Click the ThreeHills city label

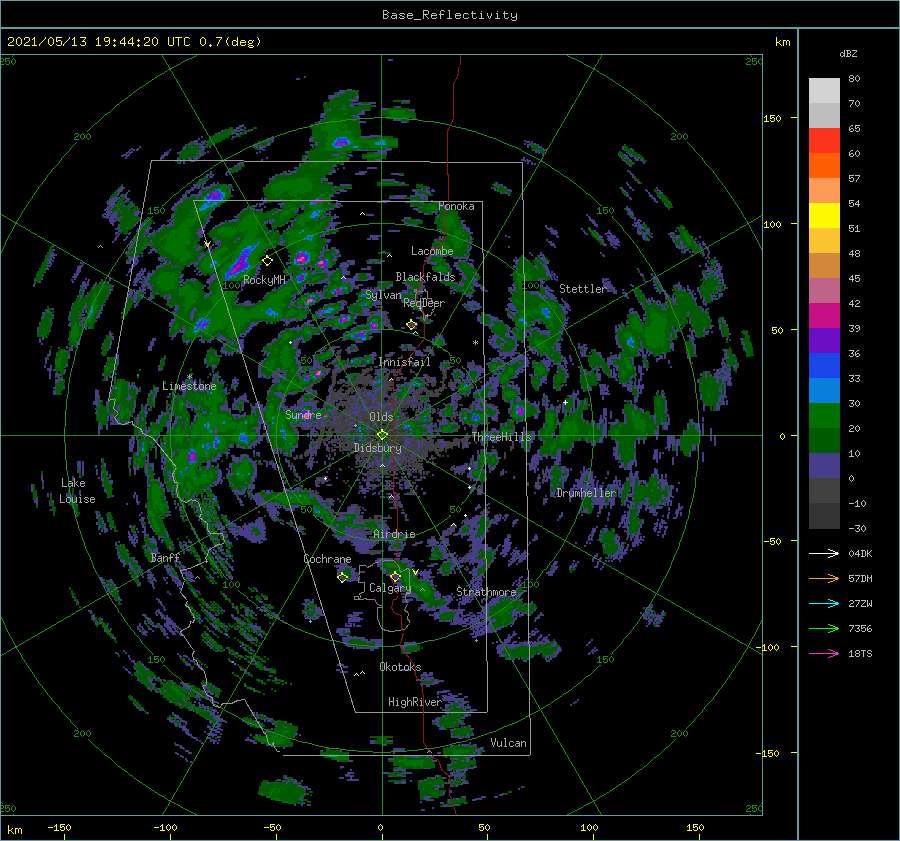coord(502,437)
